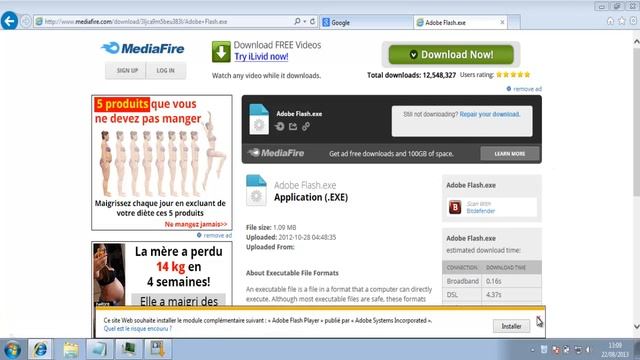Switch to the Google tab
Viewport: 640px width, 360px height.
click(x=366, y=22)
